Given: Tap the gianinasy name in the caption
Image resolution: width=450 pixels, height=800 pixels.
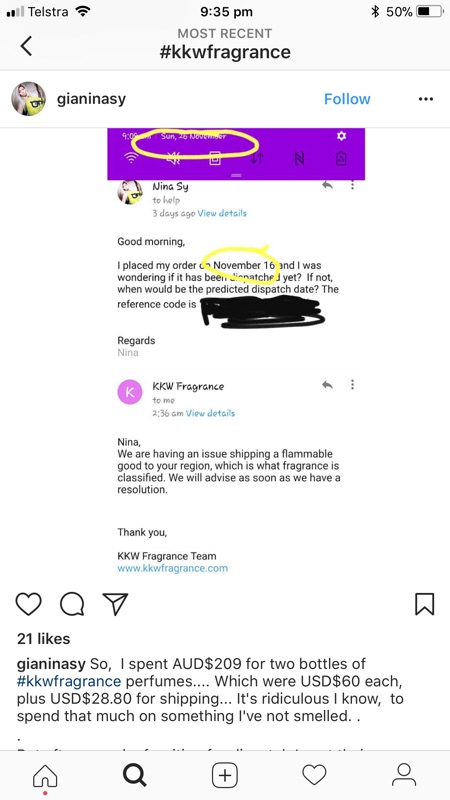Looking at the screenshot, I should (51, 664).
